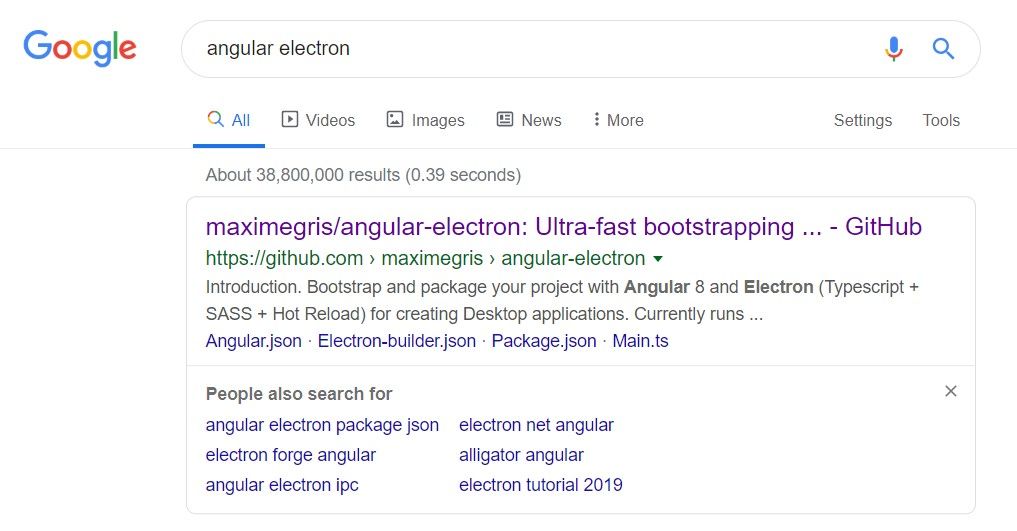Open the Package.json sitelink
The height and width of the screenshot is (531, 1017).
click(544, 341)
